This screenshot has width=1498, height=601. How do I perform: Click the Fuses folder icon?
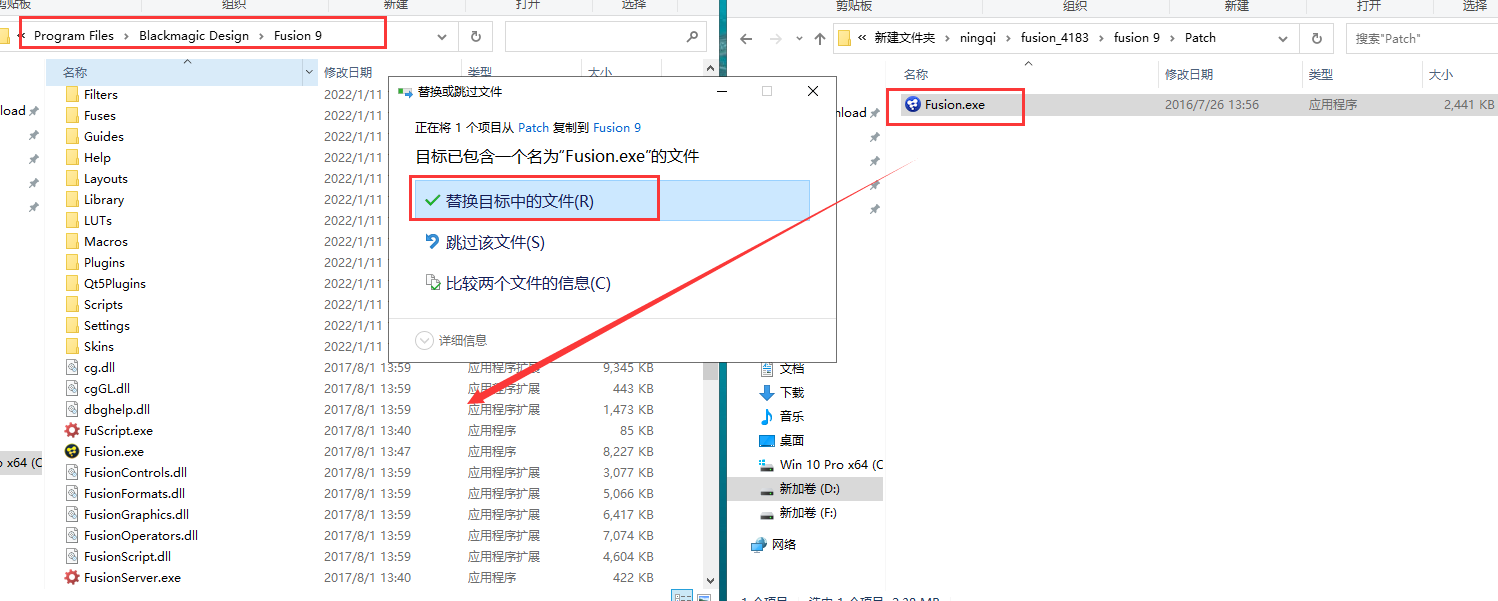(x=72, y=115)
